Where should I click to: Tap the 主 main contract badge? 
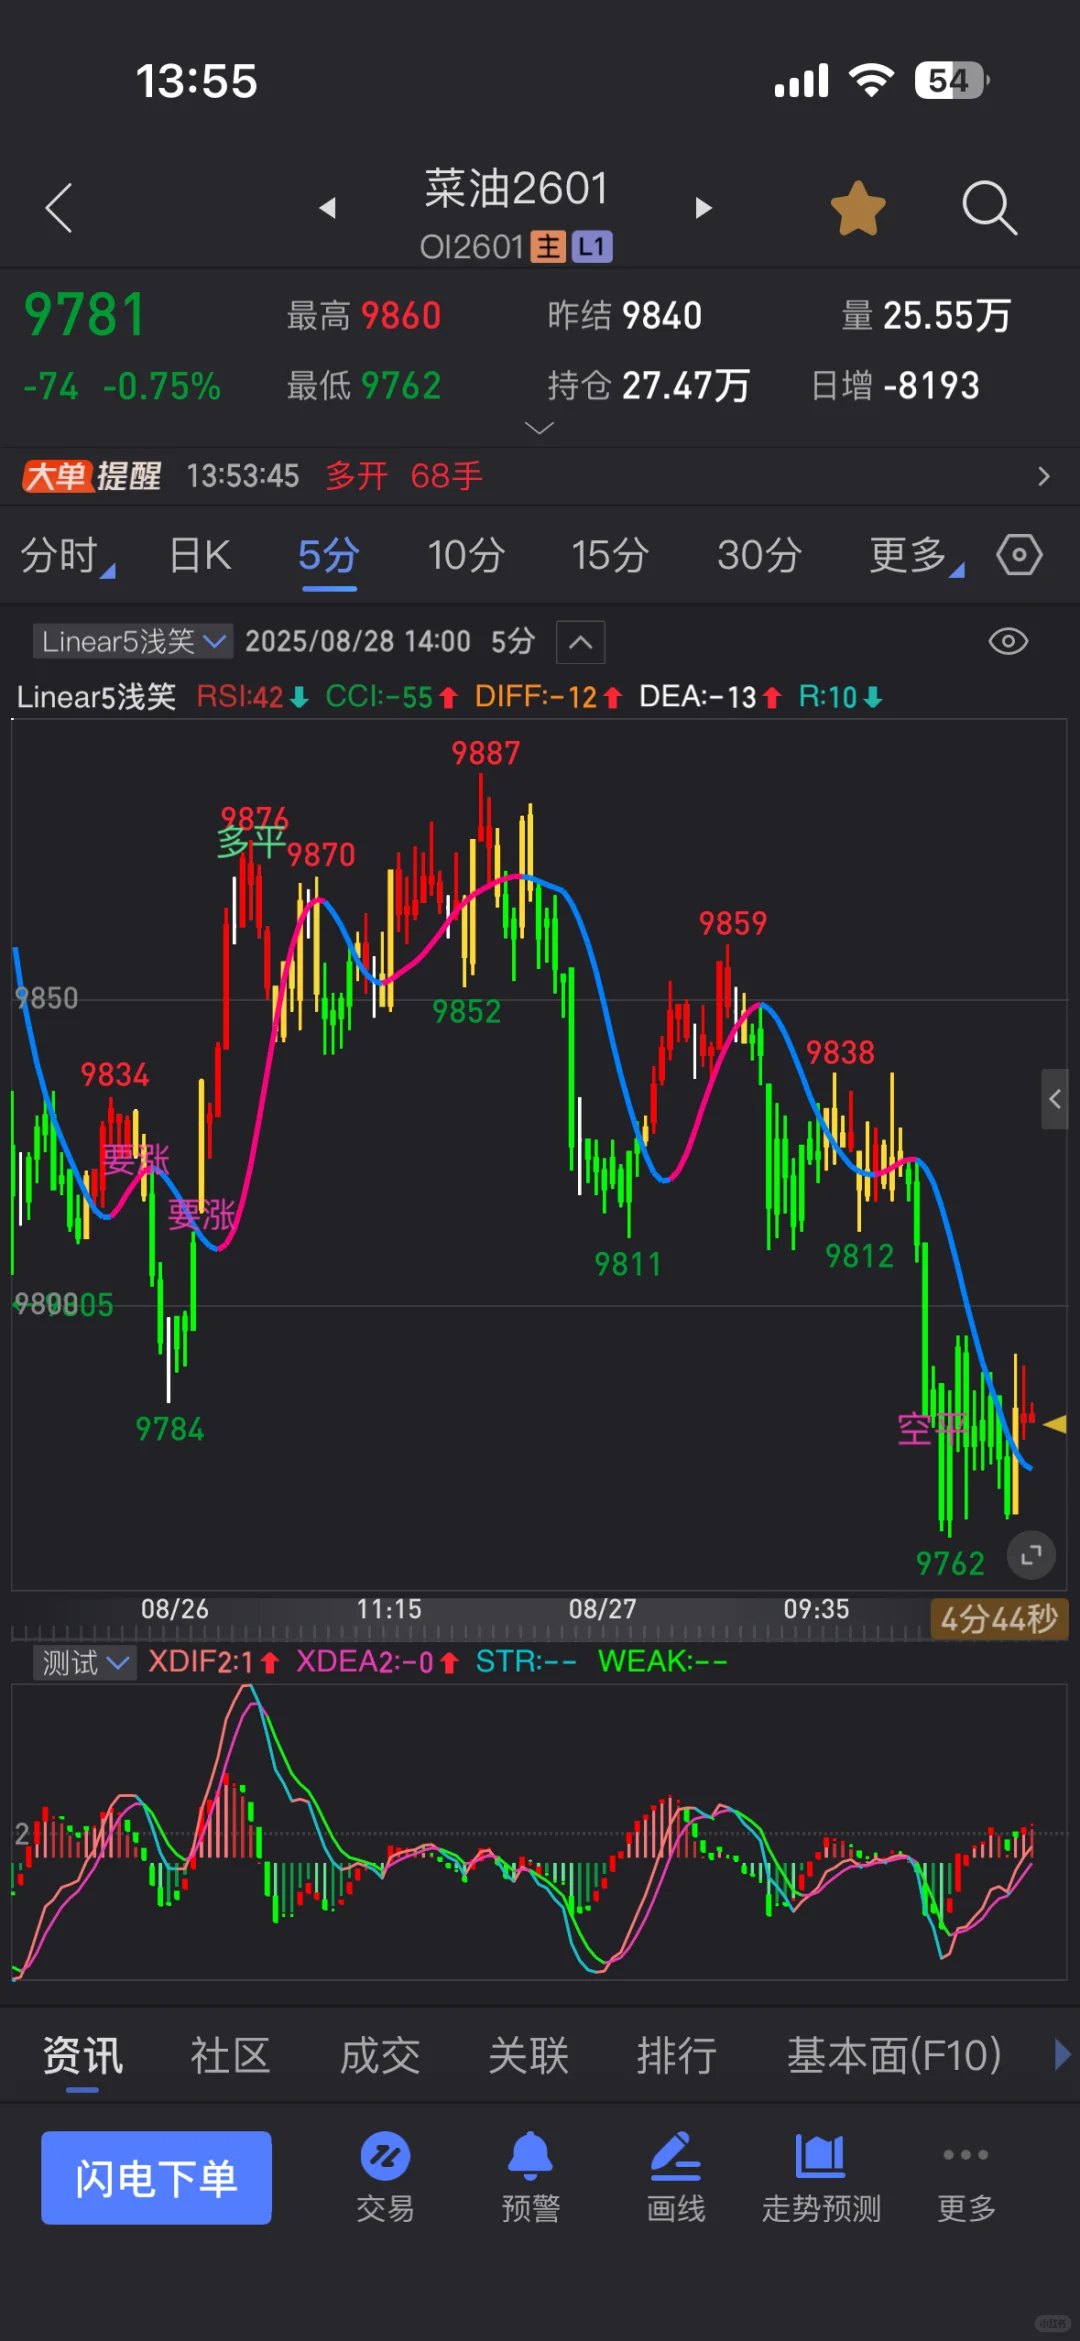click(548, 246)
